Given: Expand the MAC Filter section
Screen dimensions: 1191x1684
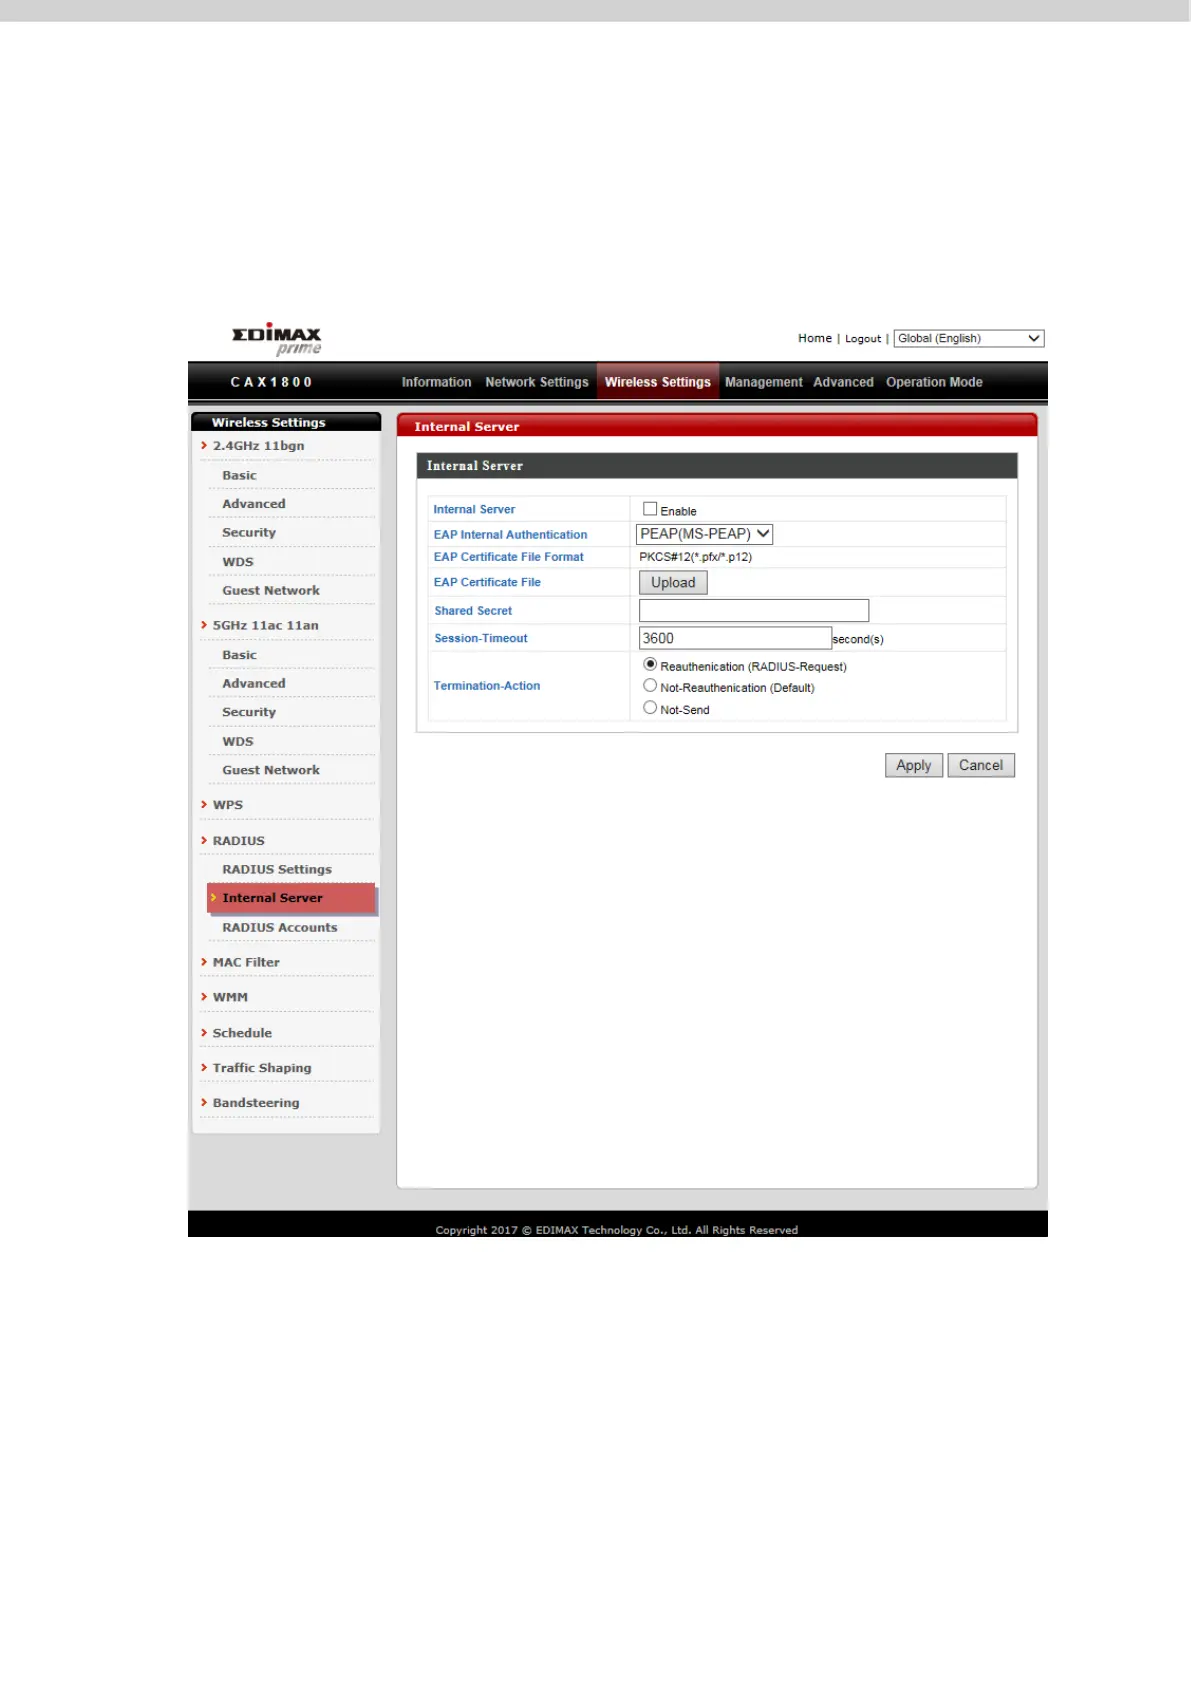Looking at the screenshot, I should tap(246, 963).
